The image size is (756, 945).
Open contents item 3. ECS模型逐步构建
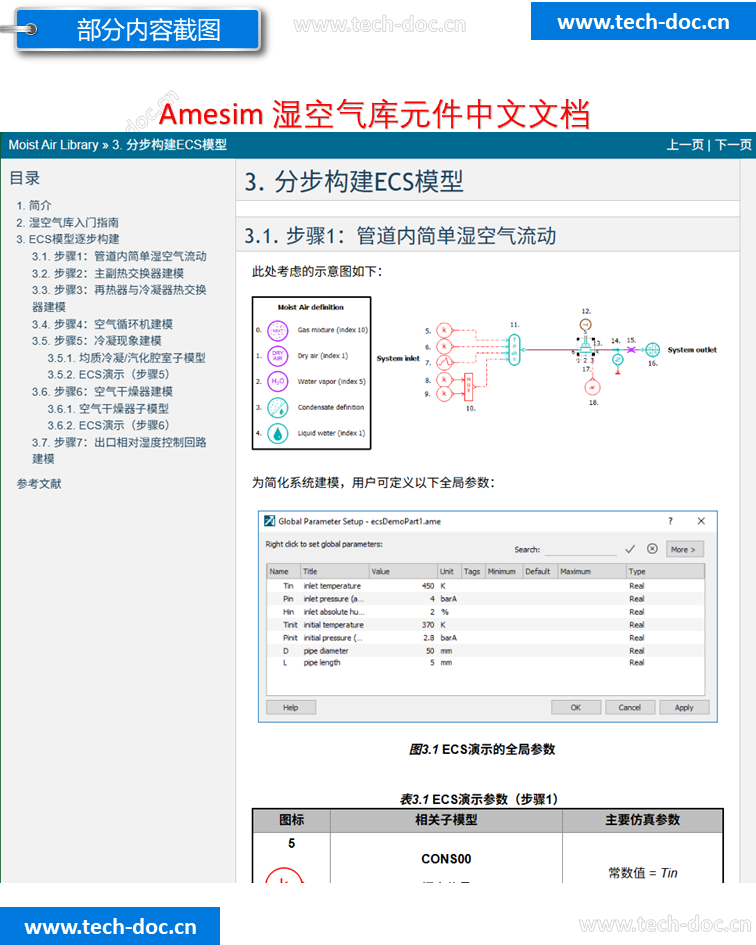68,239
